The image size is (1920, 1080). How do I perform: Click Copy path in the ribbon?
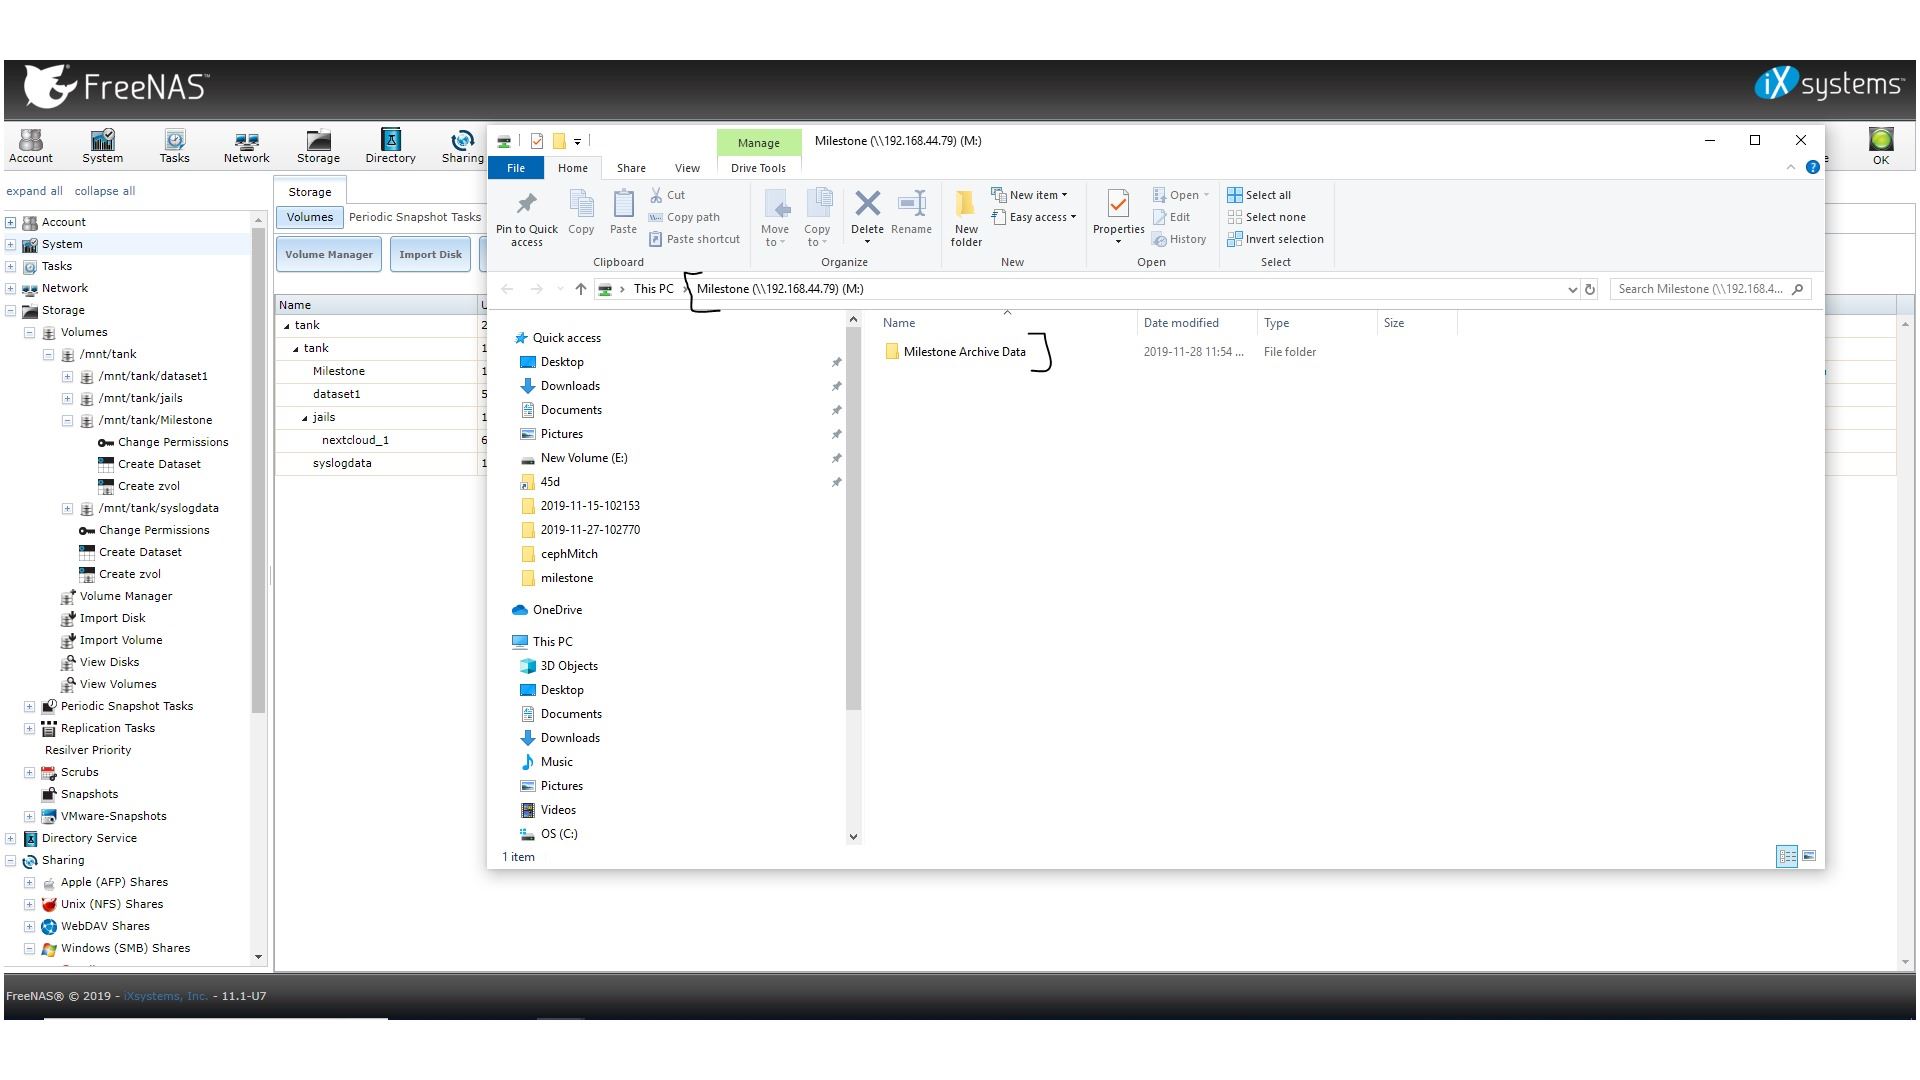coord(684,217)
